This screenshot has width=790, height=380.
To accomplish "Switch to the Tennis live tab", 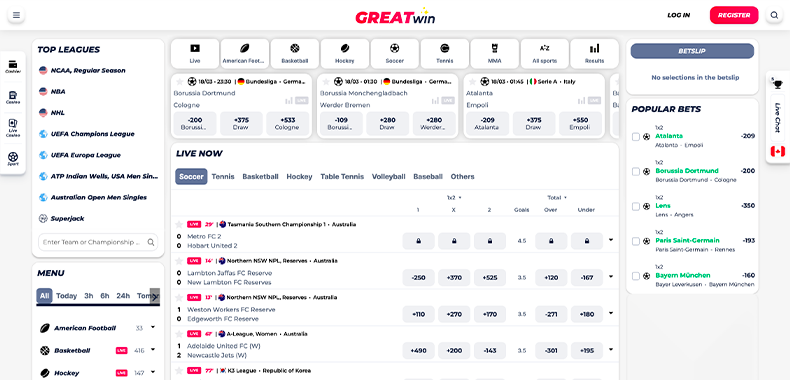I will [x=223, y=177].
